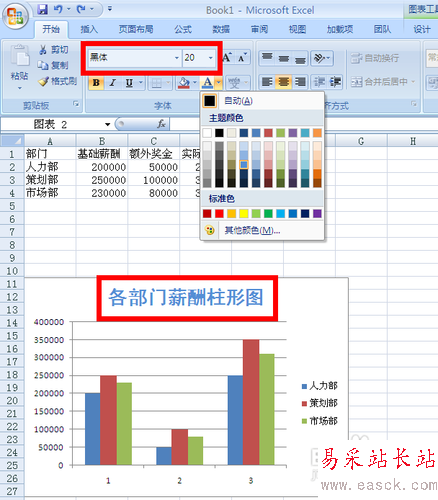Increase the indent
438x500 pixels.
[335, 82]
